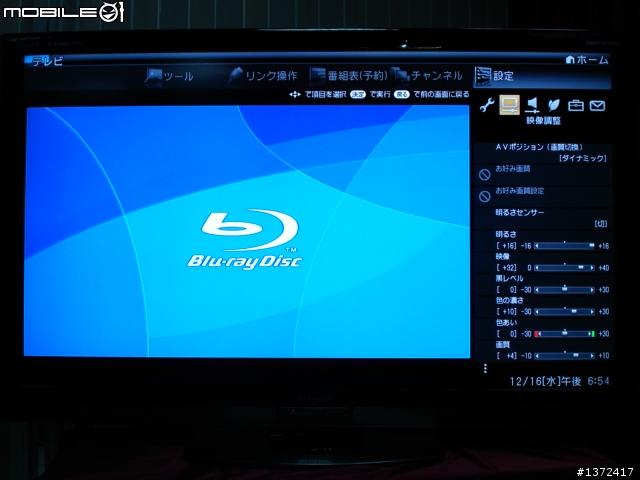This screenshot has width=640, height=480.
Task: Click the 色の濃さ [+10] value
Action: [507, 312]
